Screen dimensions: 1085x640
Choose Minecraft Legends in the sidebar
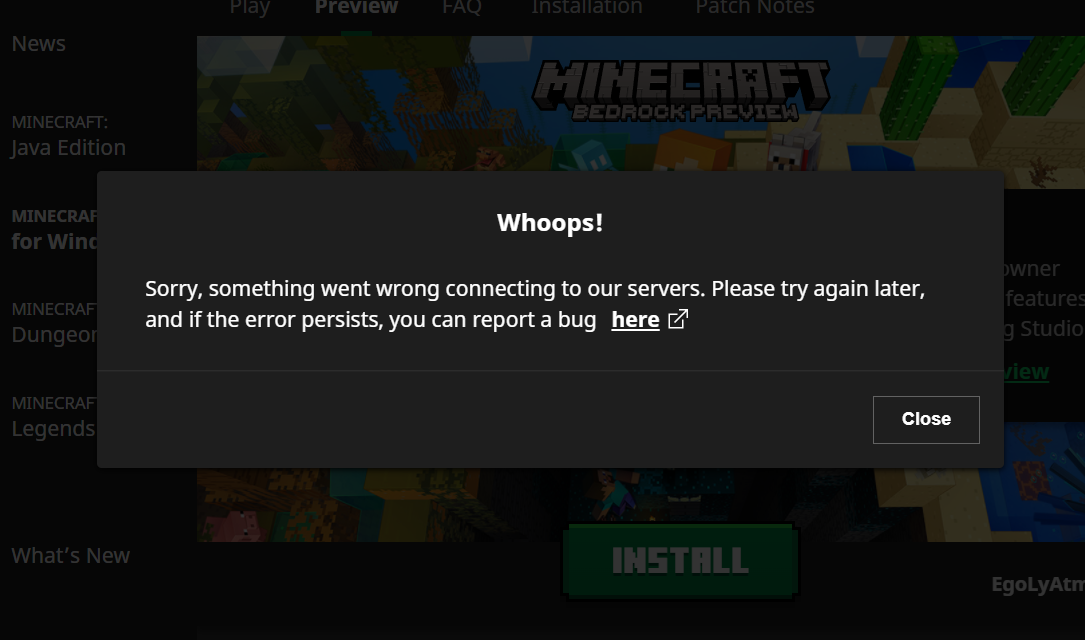[53, 417]
